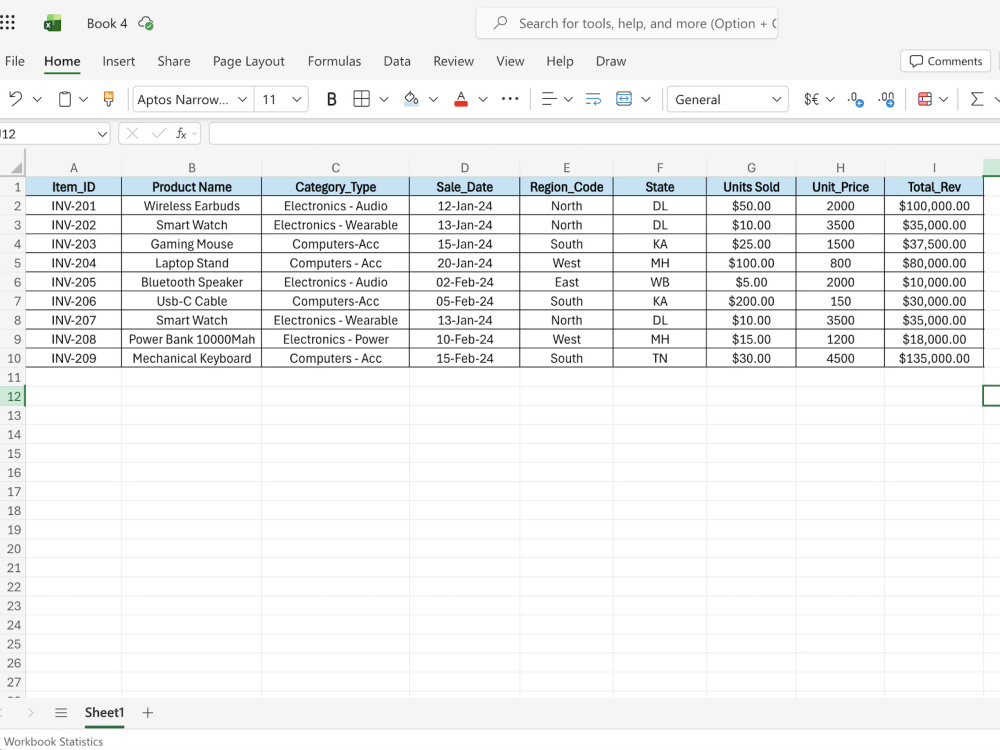The width and height of the screenshot is (1000, 750).
Task: Select the Format Painter brush
Action: (x=108, y=99)
